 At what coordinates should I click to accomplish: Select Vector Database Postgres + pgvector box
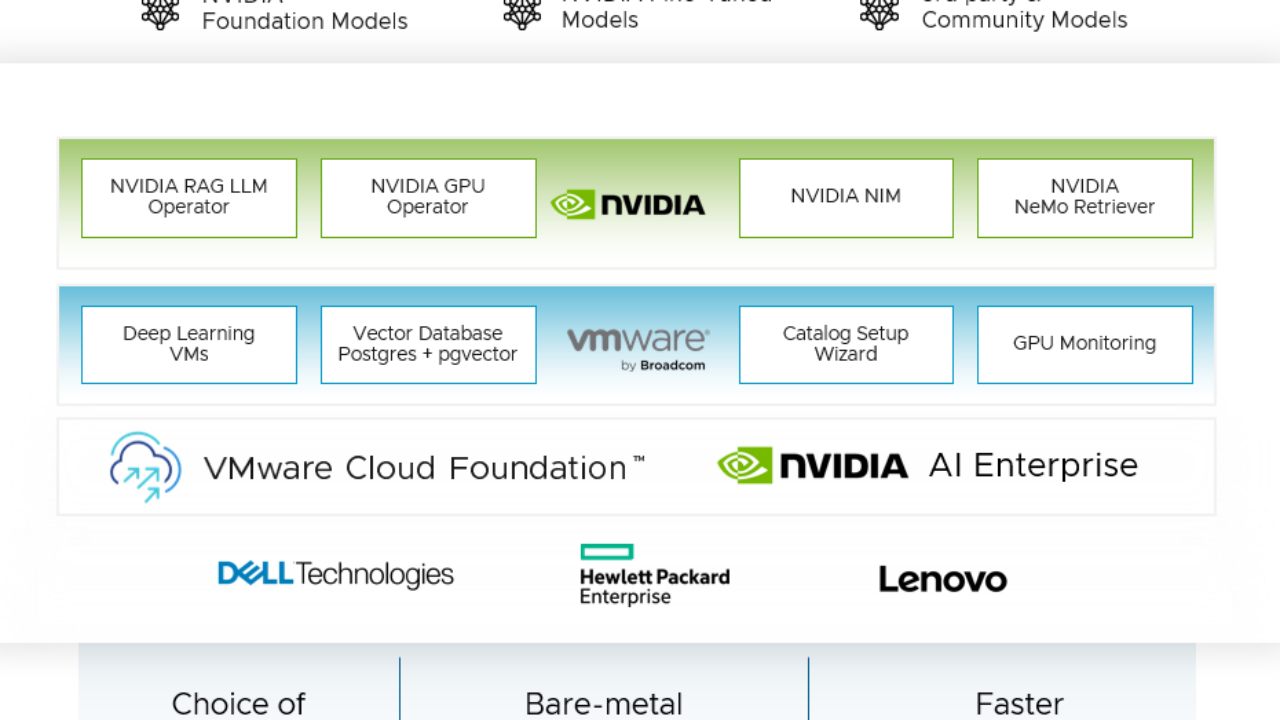[428, 345]
